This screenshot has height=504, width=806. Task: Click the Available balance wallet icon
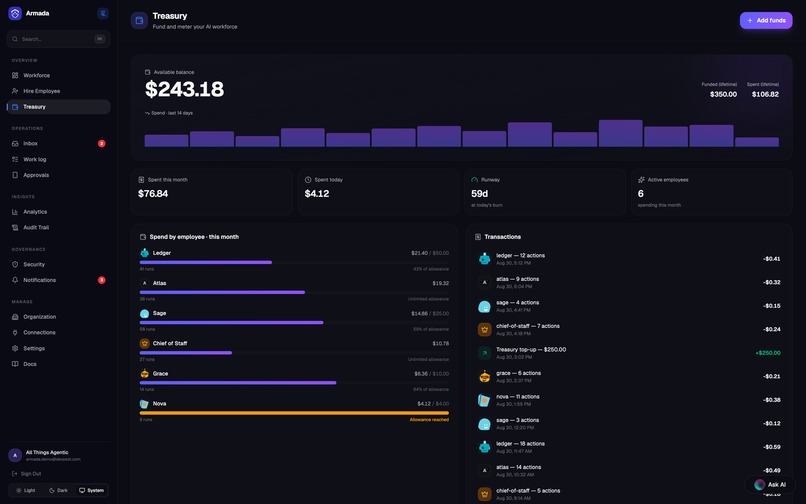[148, 73]
